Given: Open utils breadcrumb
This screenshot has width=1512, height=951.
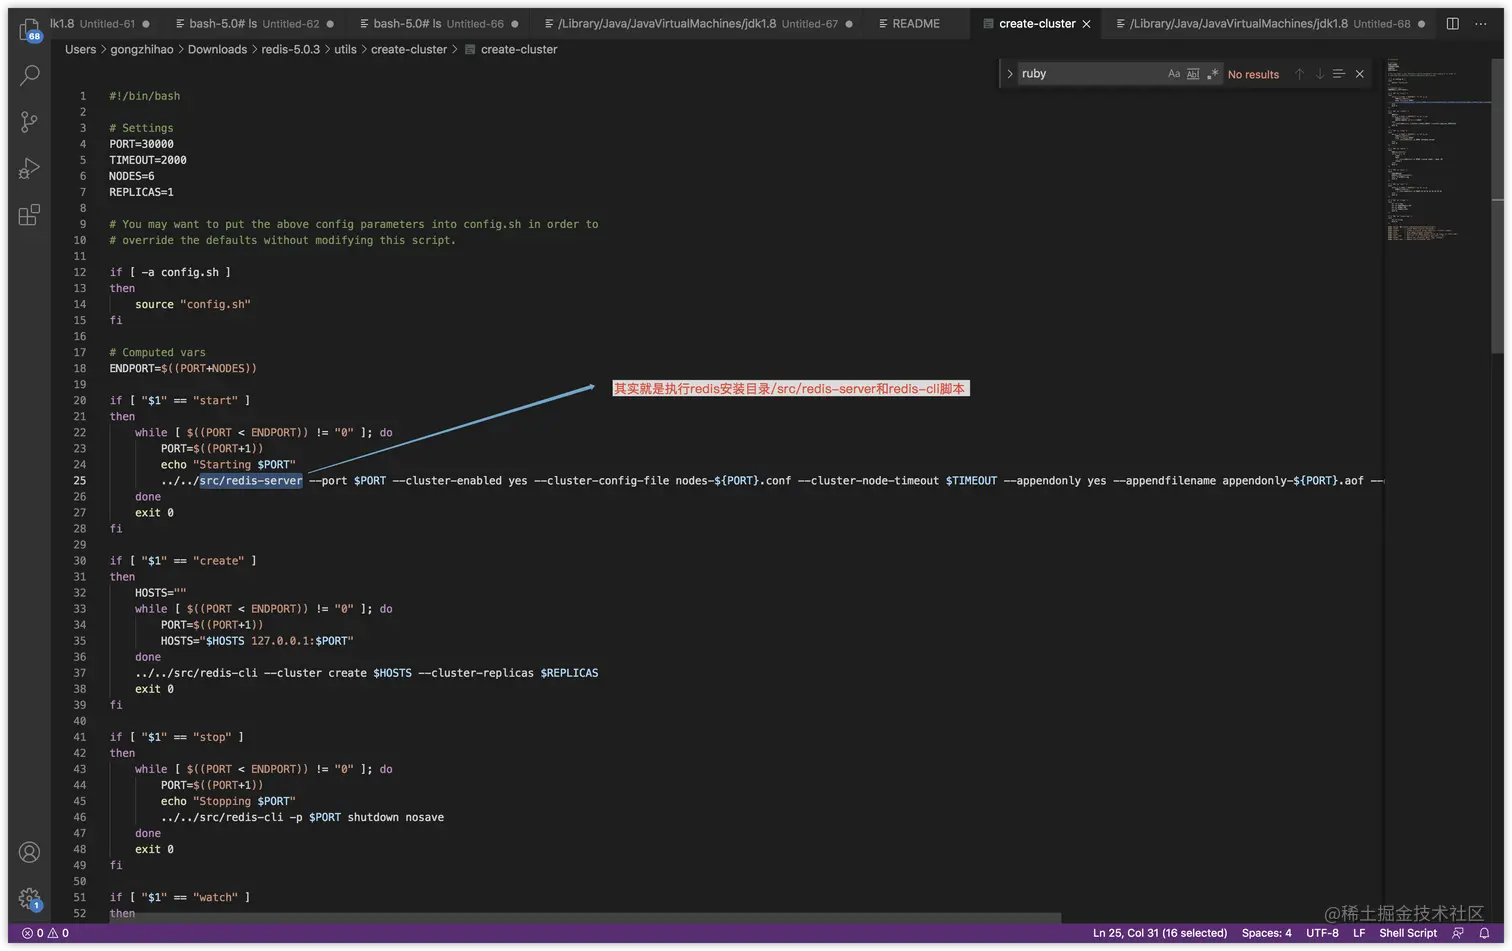Looking at the screenshot, I should coord(345,49).
